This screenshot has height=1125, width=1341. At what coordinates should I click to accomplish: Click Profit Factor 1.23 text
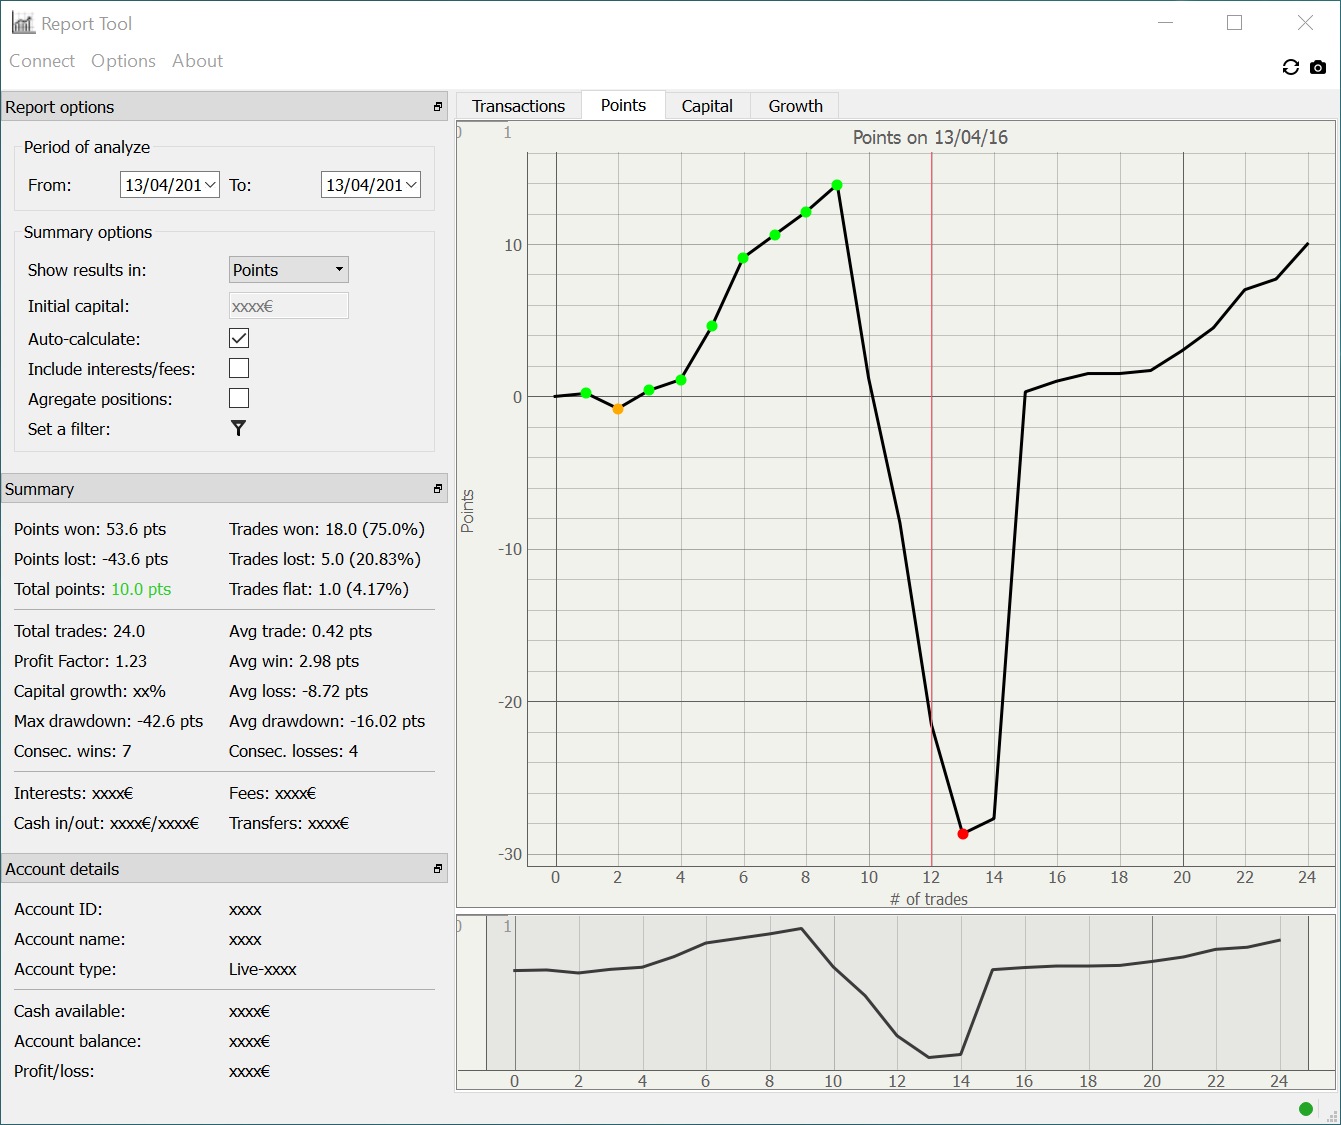80,661
